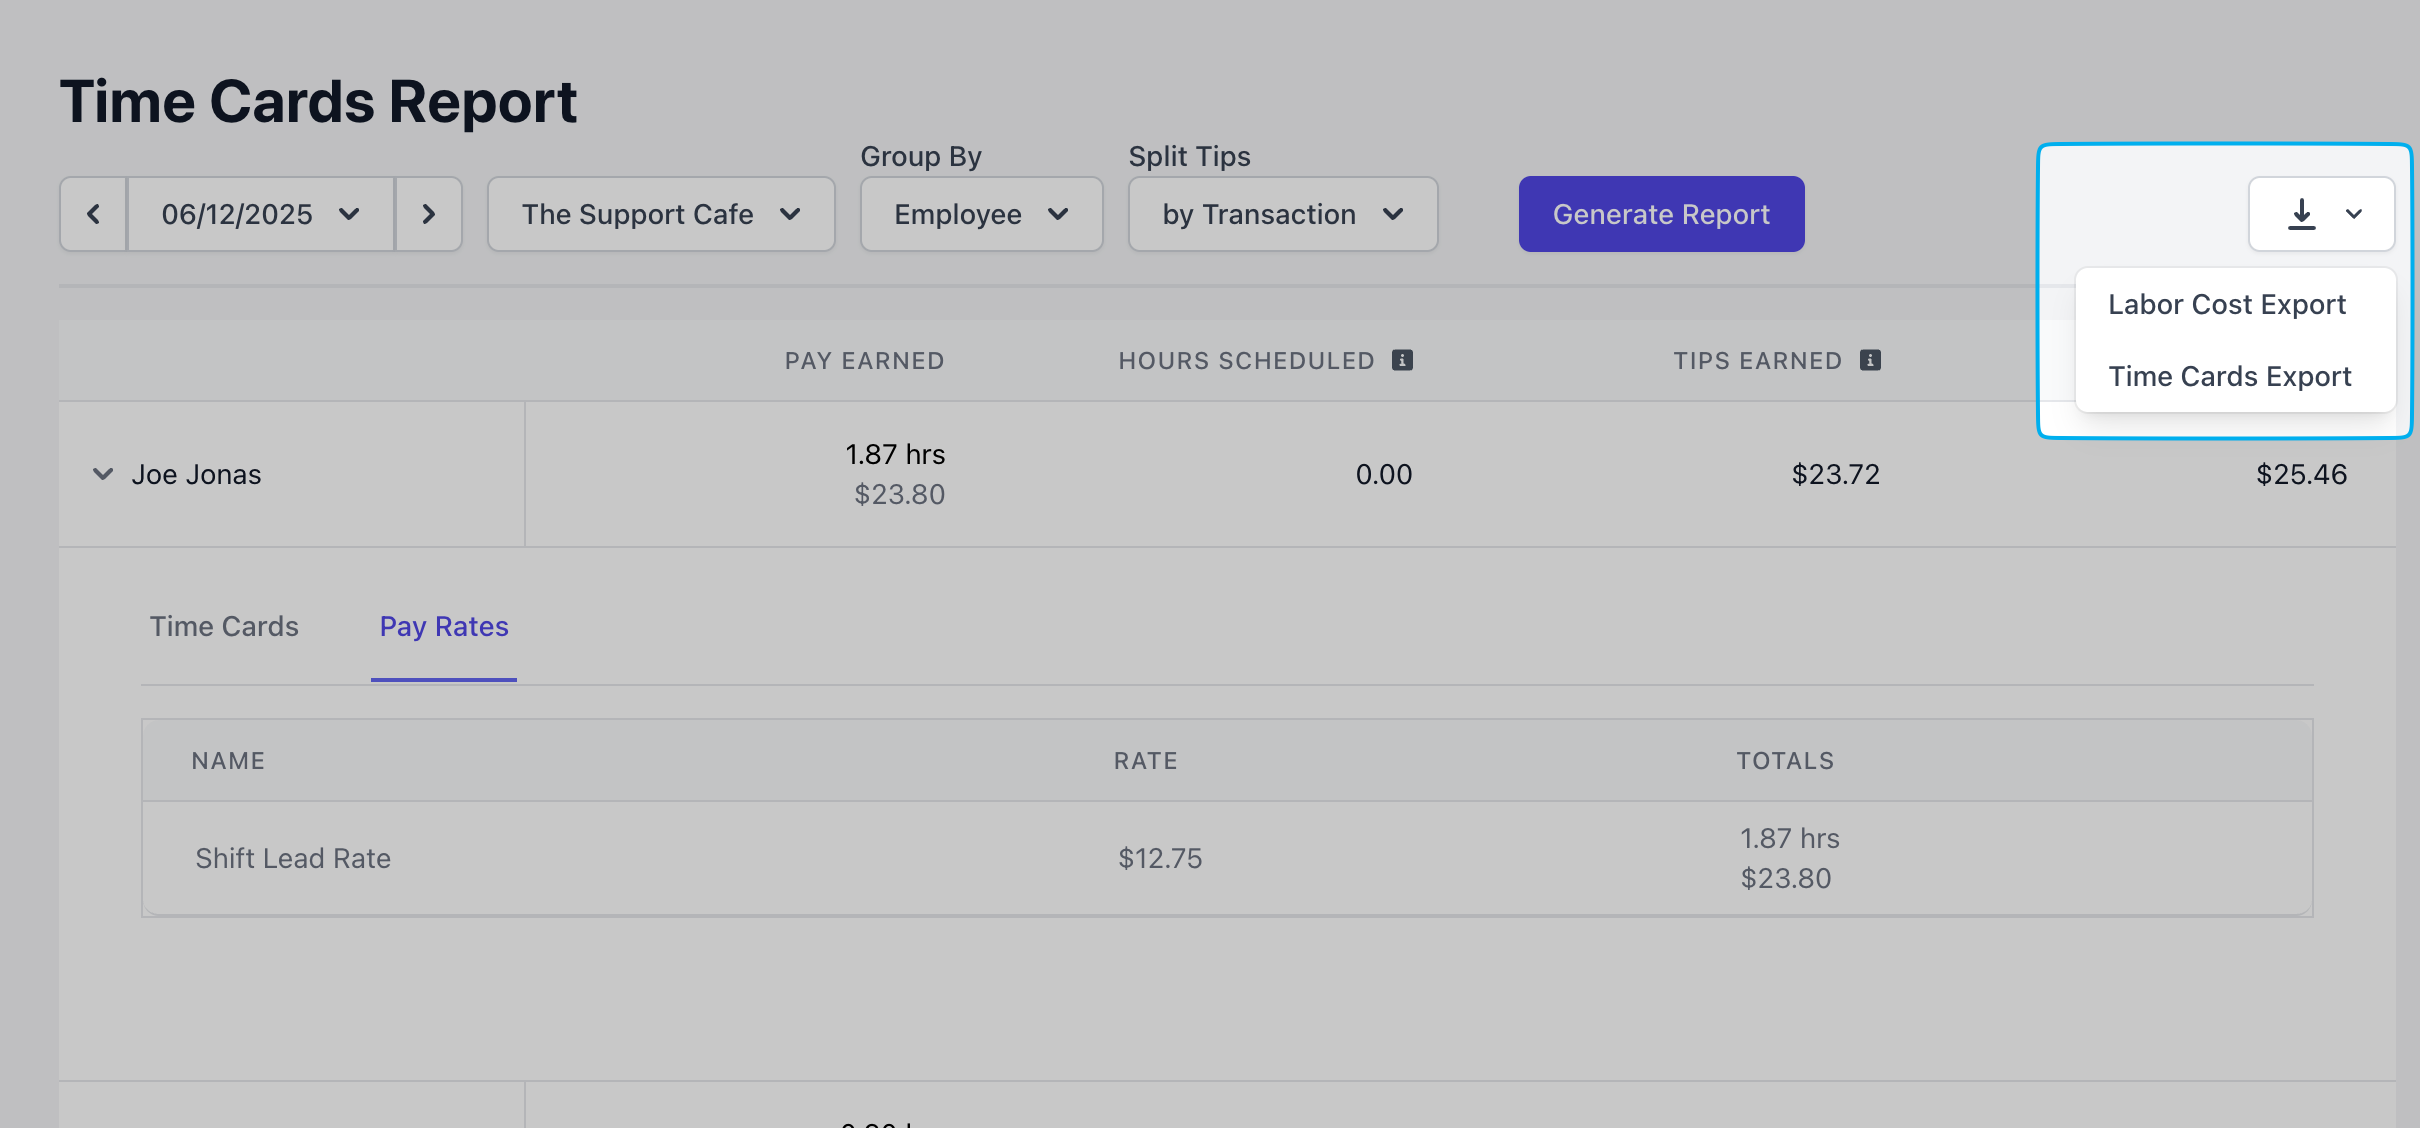Collapse the Joe Jonas row chevron
The width and height of the screenshot is (2420, 1128).
pos(102,474)
